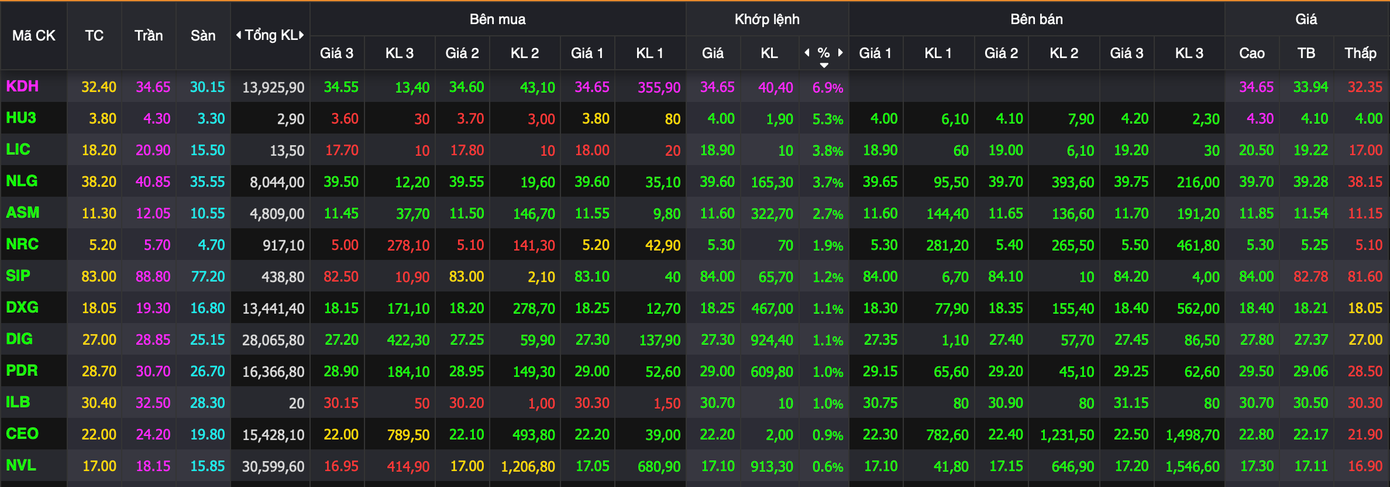Click the Thấp column header
This screenshot has height=487, width=1390.
(1360, 53)
